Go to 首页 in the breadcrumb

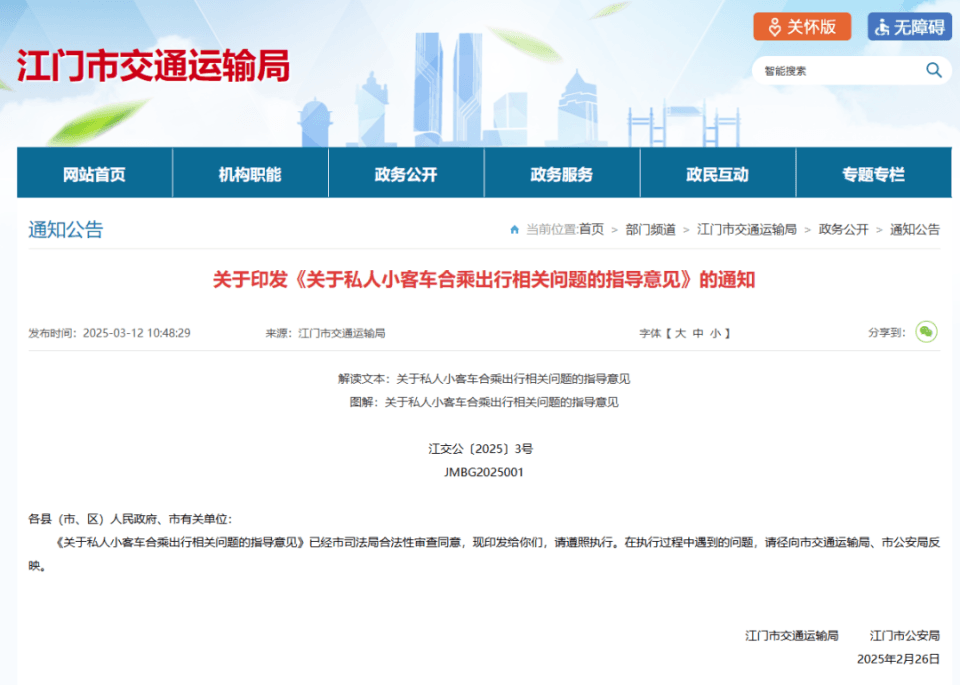click(591, 230)
